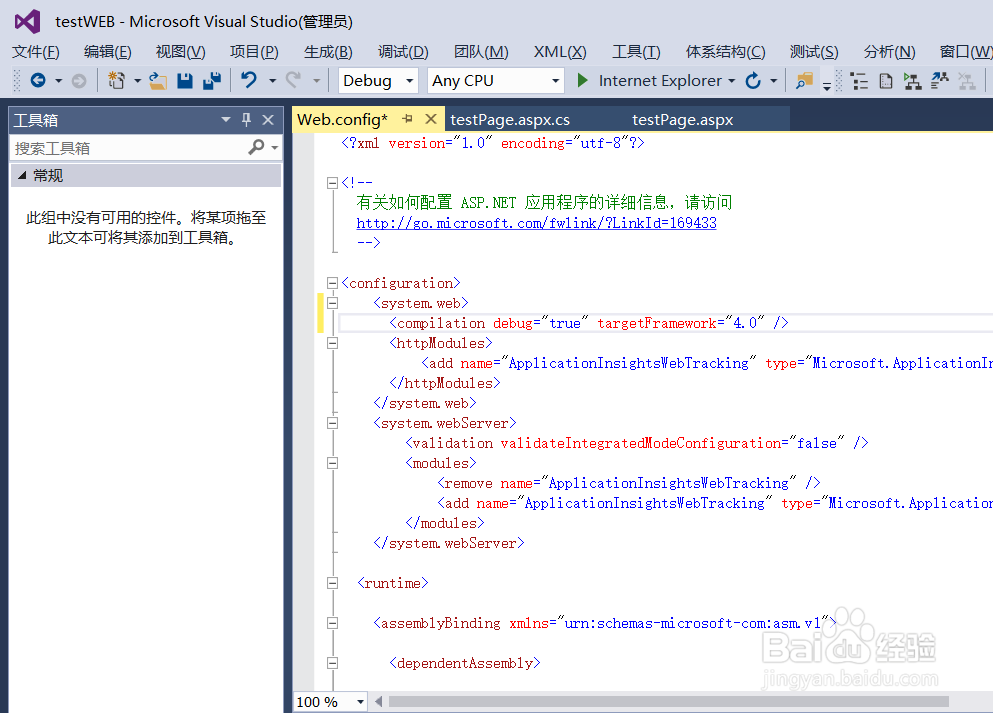
Task: Collapse the dependentAssembly element
Action: (x=332, y=663)
